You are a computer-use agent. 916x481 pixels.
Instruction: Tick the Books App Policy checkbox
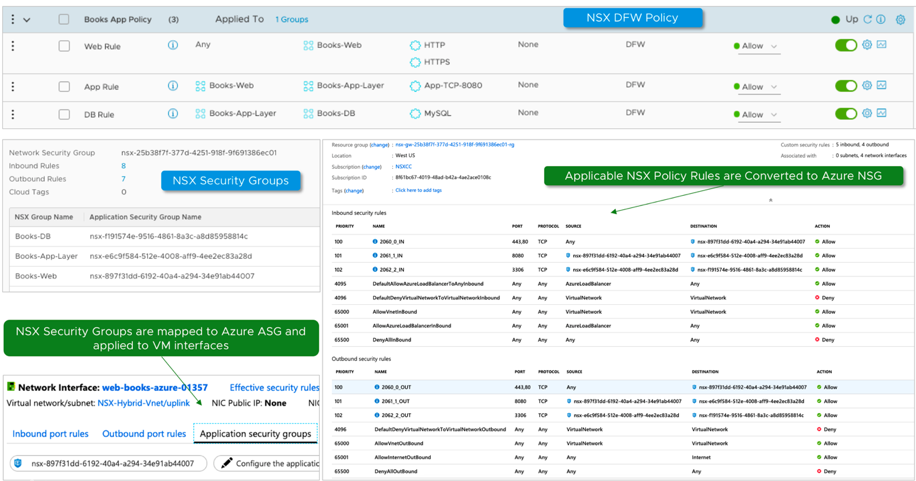(x=64, y=19)
